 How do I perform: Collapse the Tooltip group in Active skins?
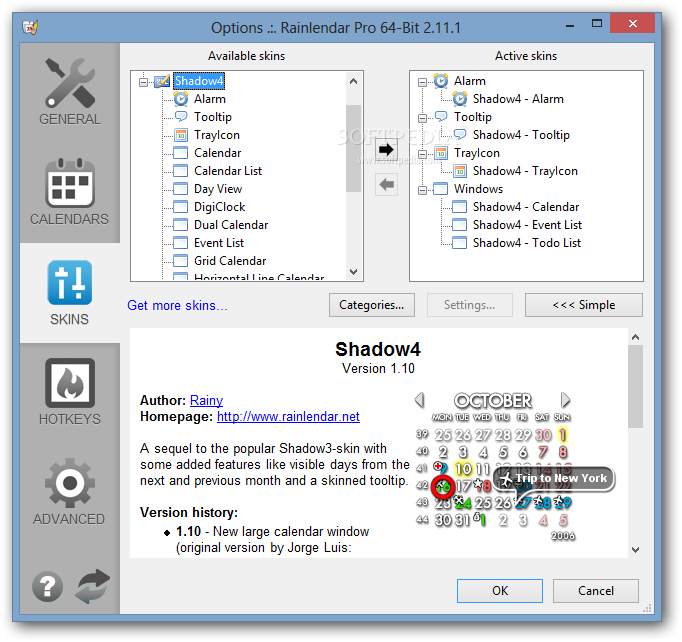point(422,118)
